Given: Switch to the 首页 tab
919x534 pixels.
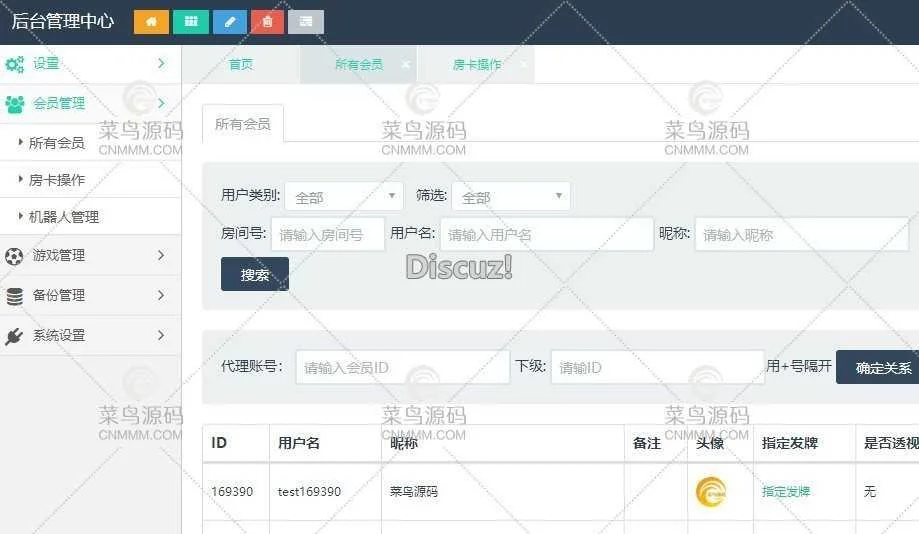Looking at the screenshot, I should (x=241, y=65).
